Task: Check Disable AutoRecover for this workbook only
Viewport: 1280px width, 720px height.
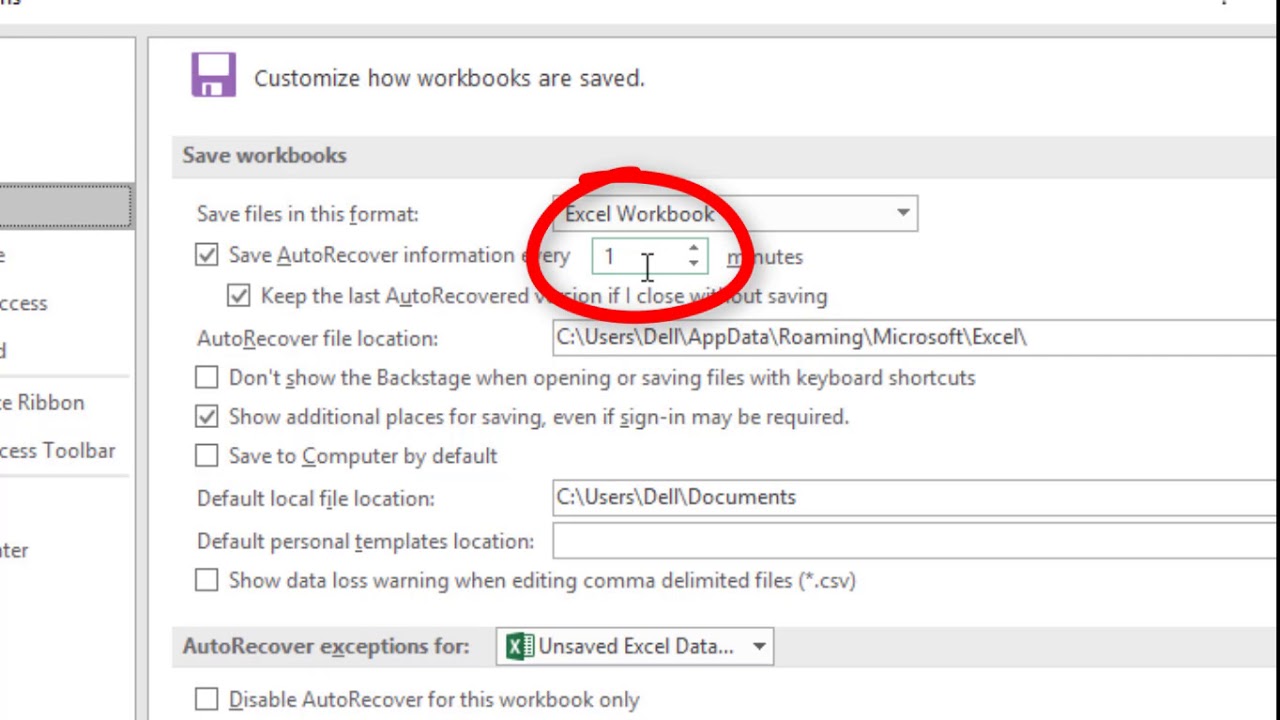Action: tap(206, 699)
